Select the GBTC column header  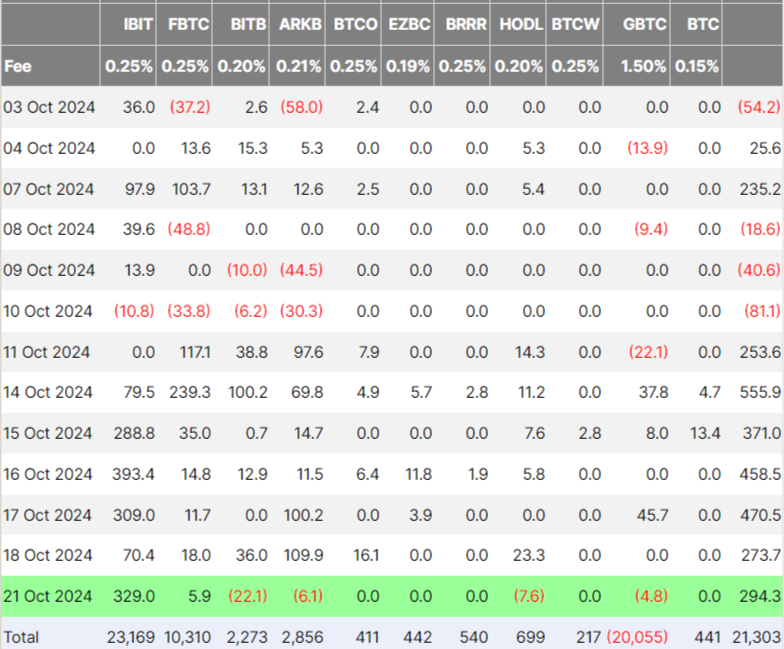coord(644,24)
